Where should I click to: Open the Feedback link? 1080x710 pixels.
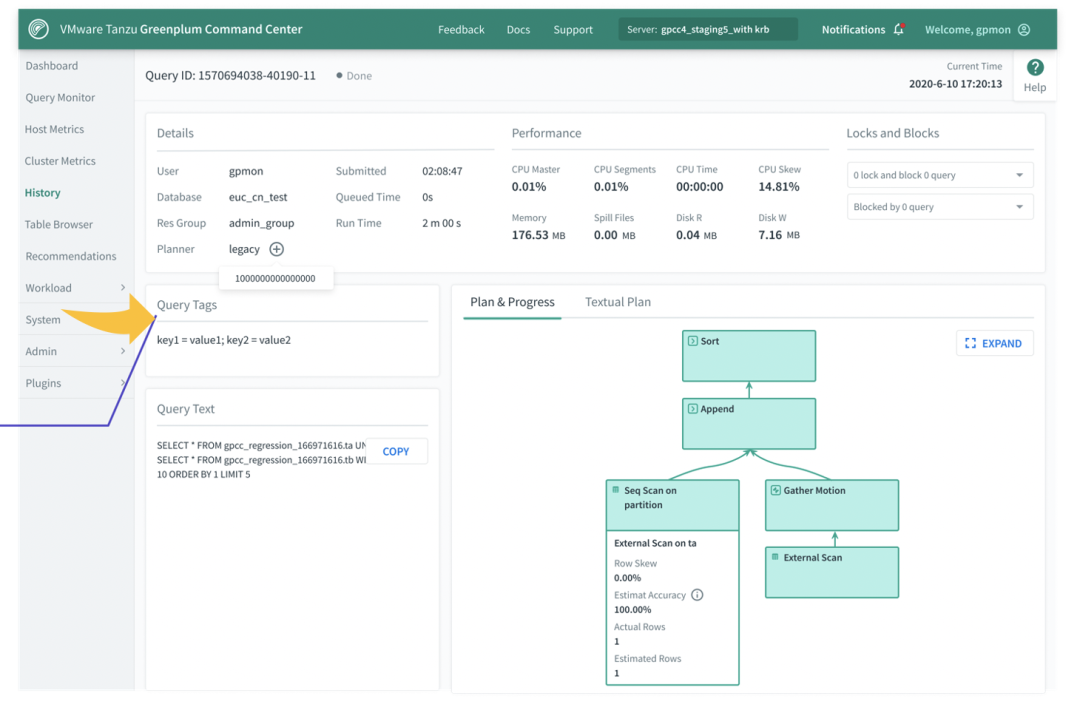pyautogui.click(x=461, y=30)
